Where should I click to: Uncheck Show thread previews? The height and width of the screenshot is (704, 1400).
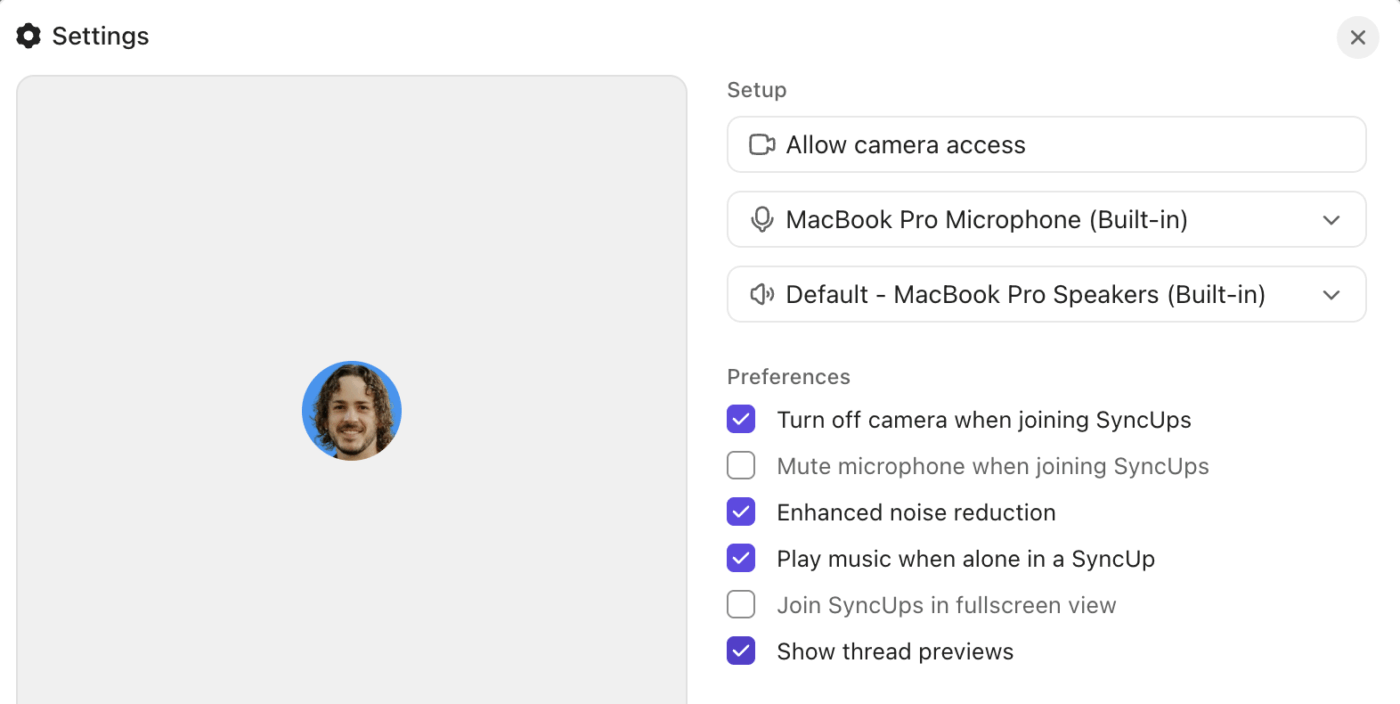tap(741, 650)
